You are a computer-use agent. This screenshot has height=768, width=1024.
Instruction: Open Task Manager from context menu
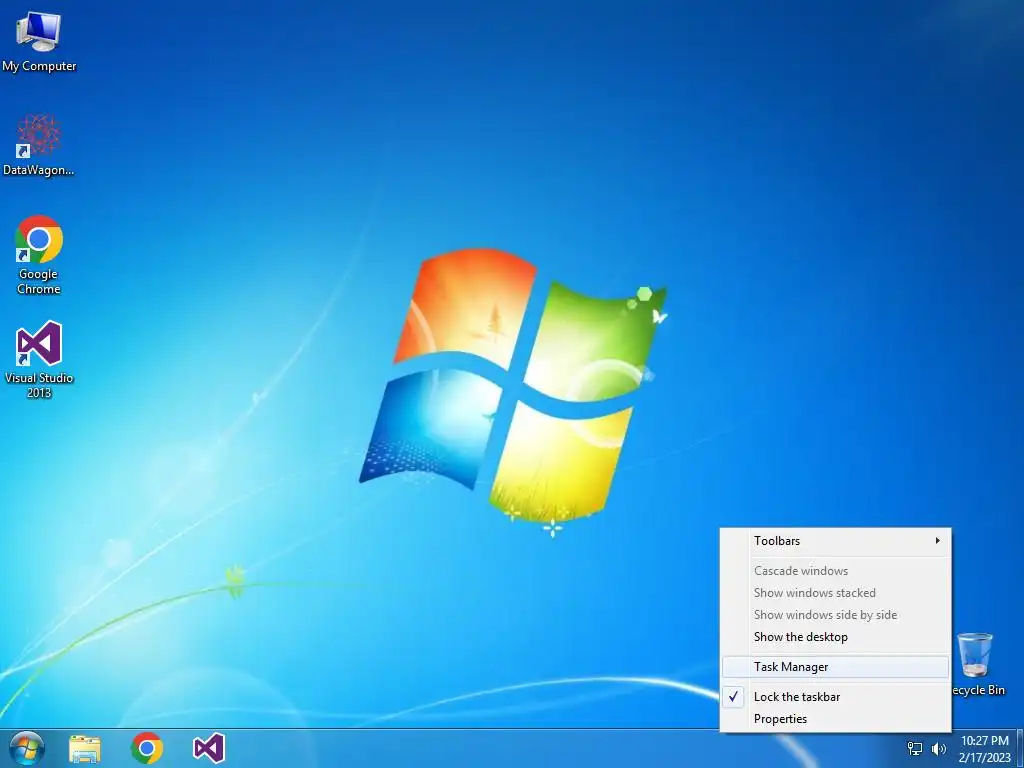835,667
